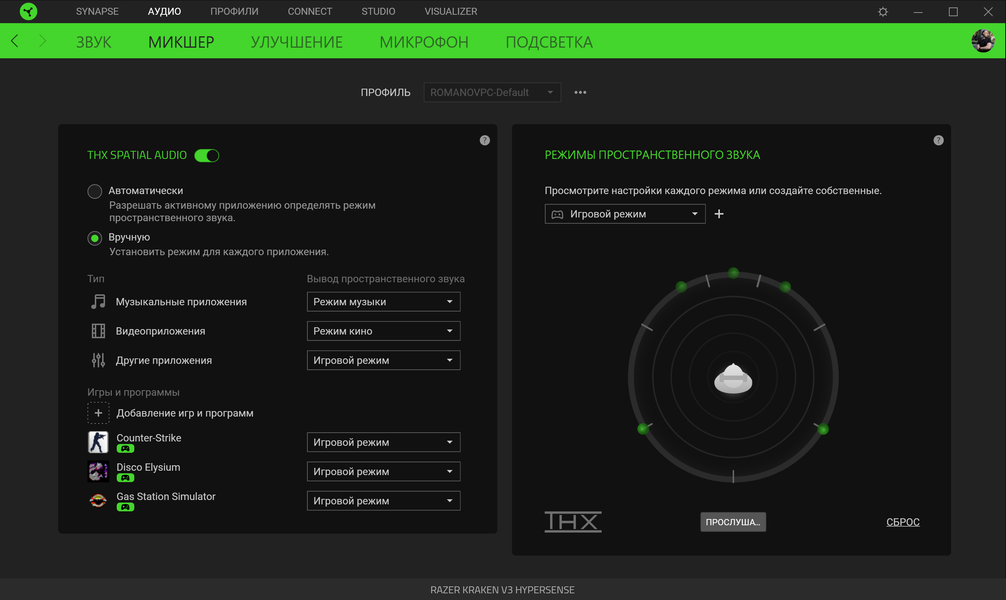Click the gamepad icon in mode dropdown
This screenshot has width=1006, height=600.
coord(558,214)
